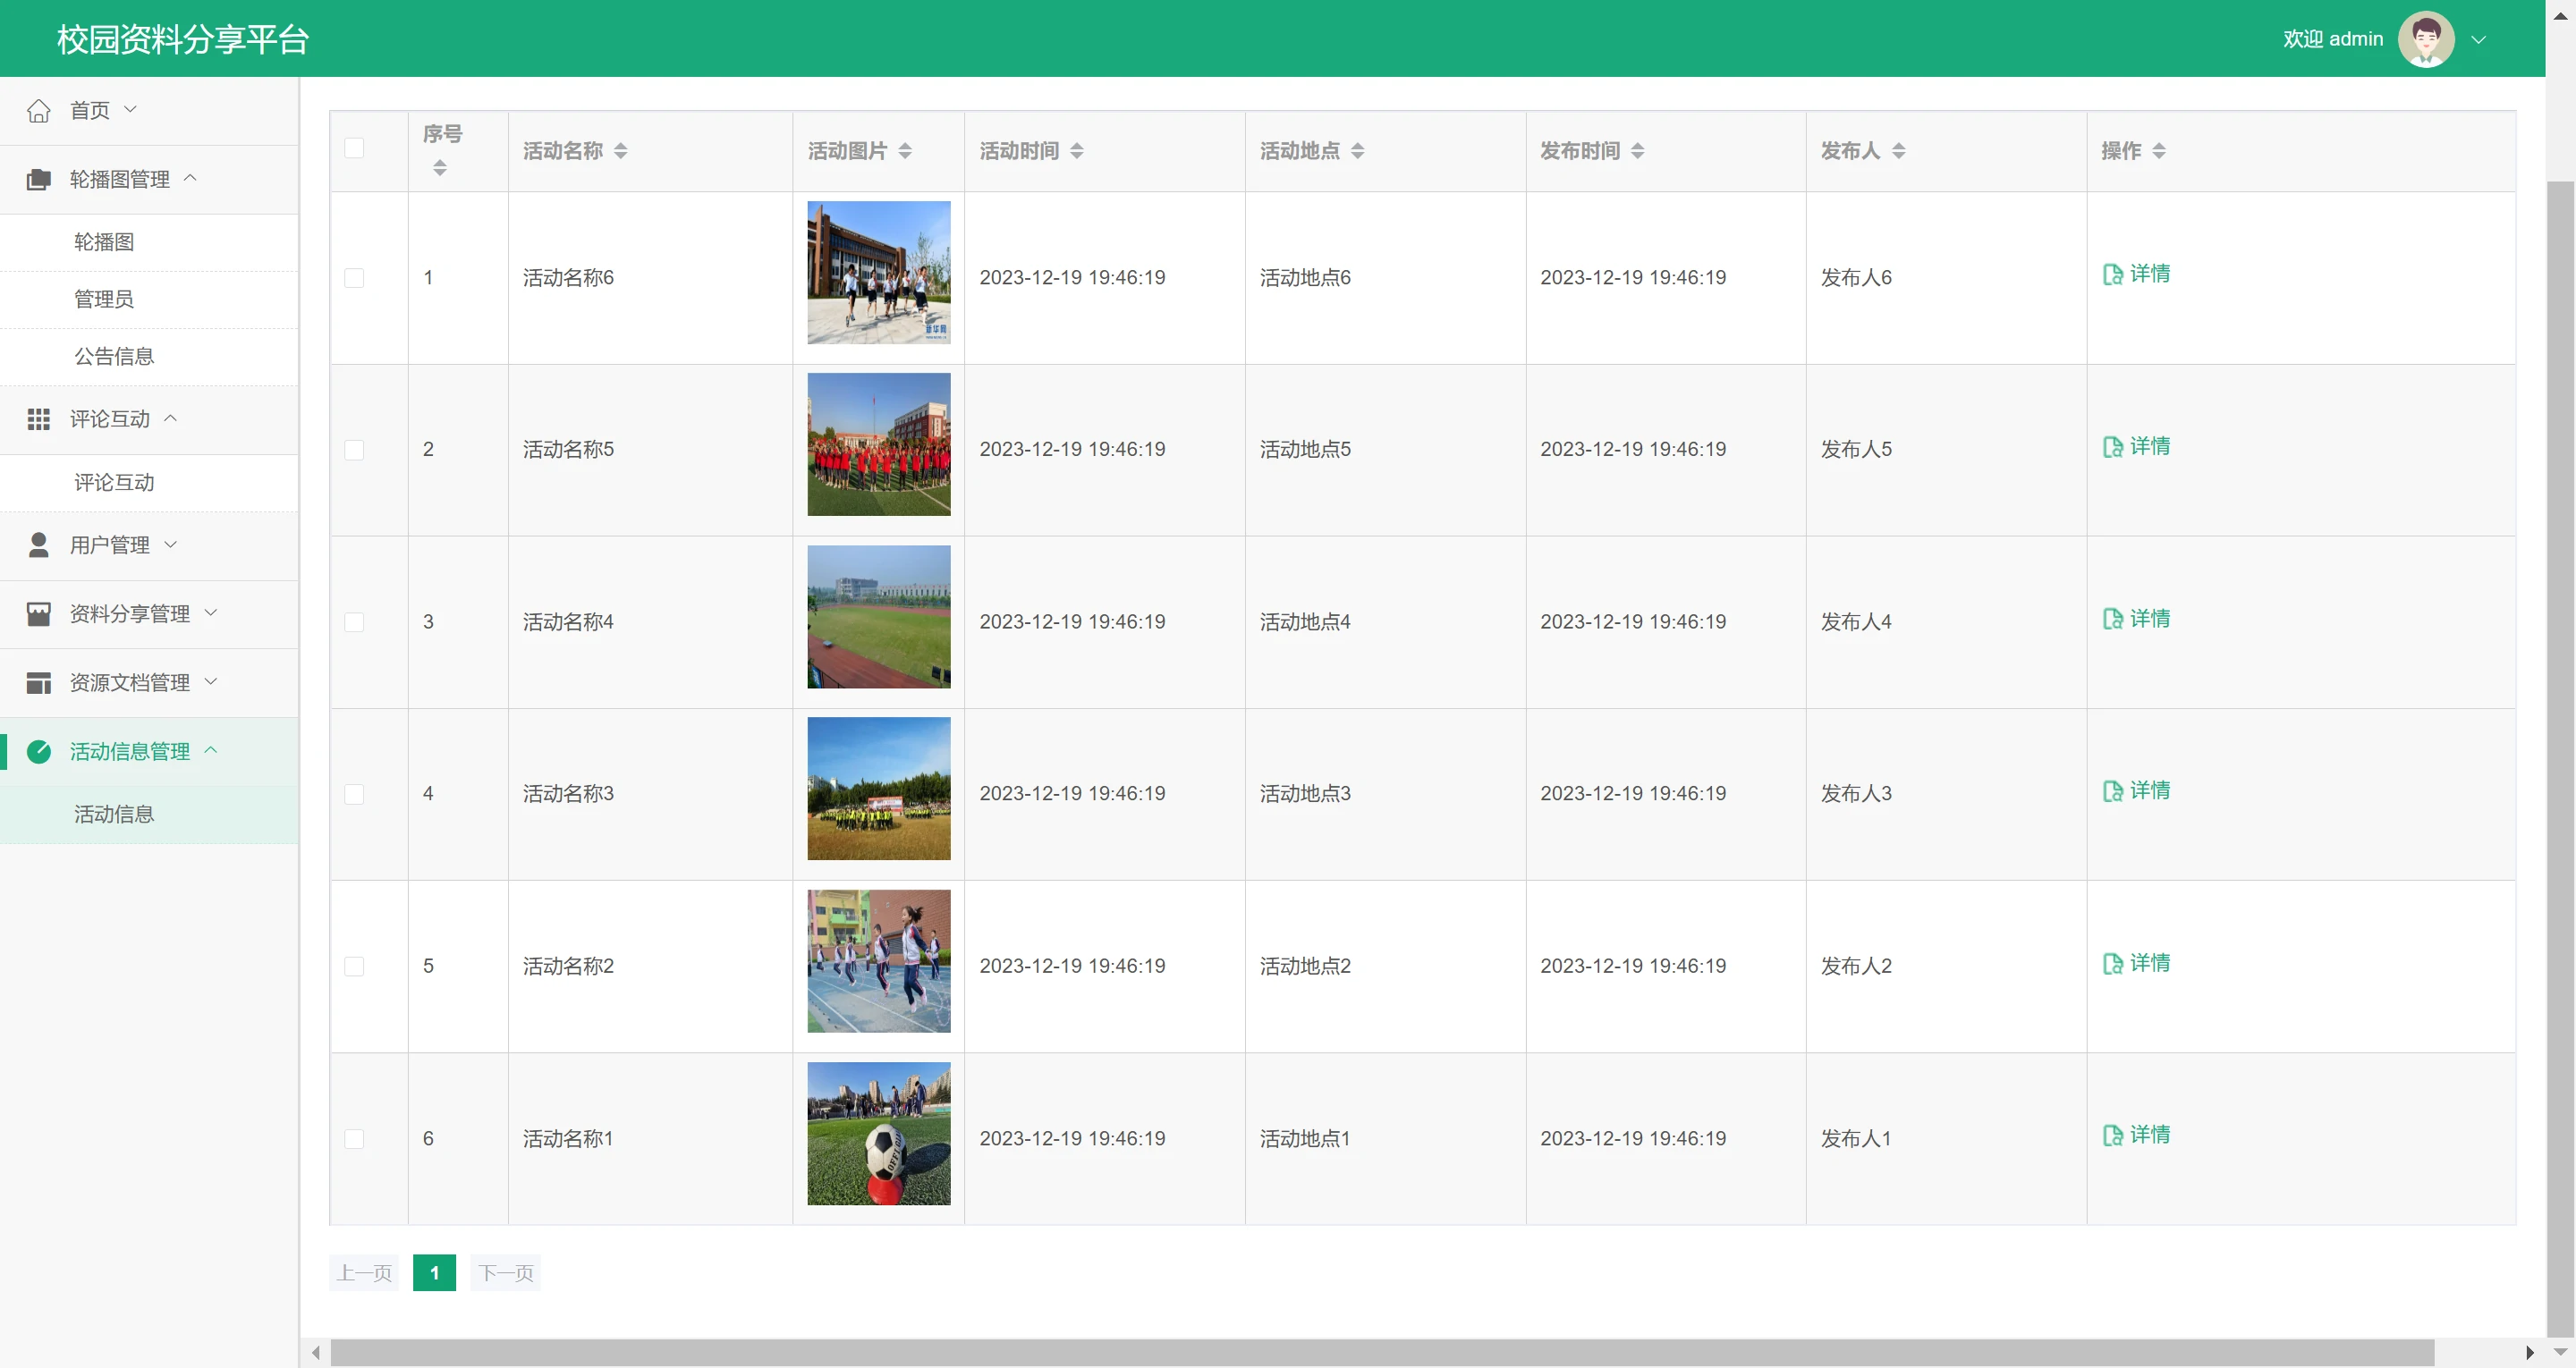
Task: Select the 管理员 submenu item
Action: [x=104, y=299]
